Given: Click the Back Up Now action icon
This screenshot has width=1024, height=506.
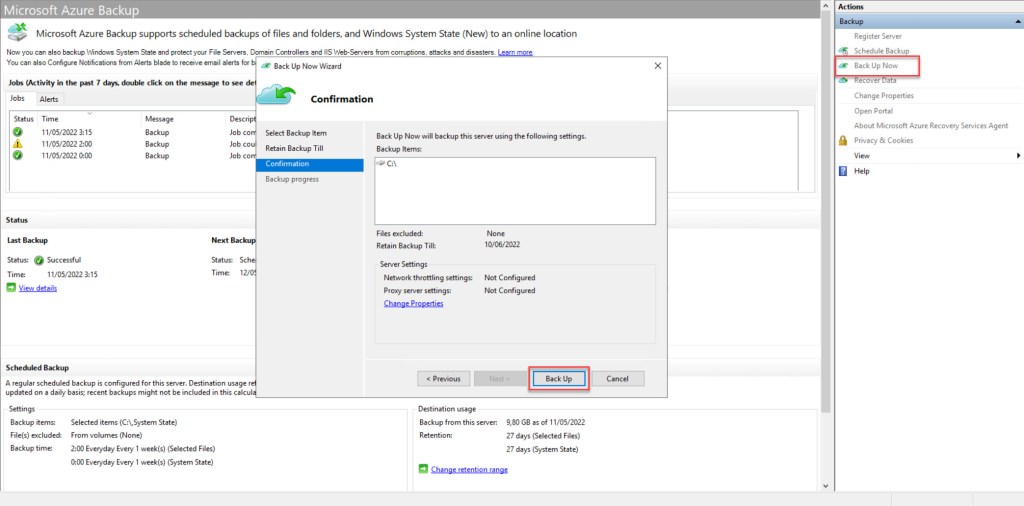Looking at the screenshot, I should tap(844, 65).
